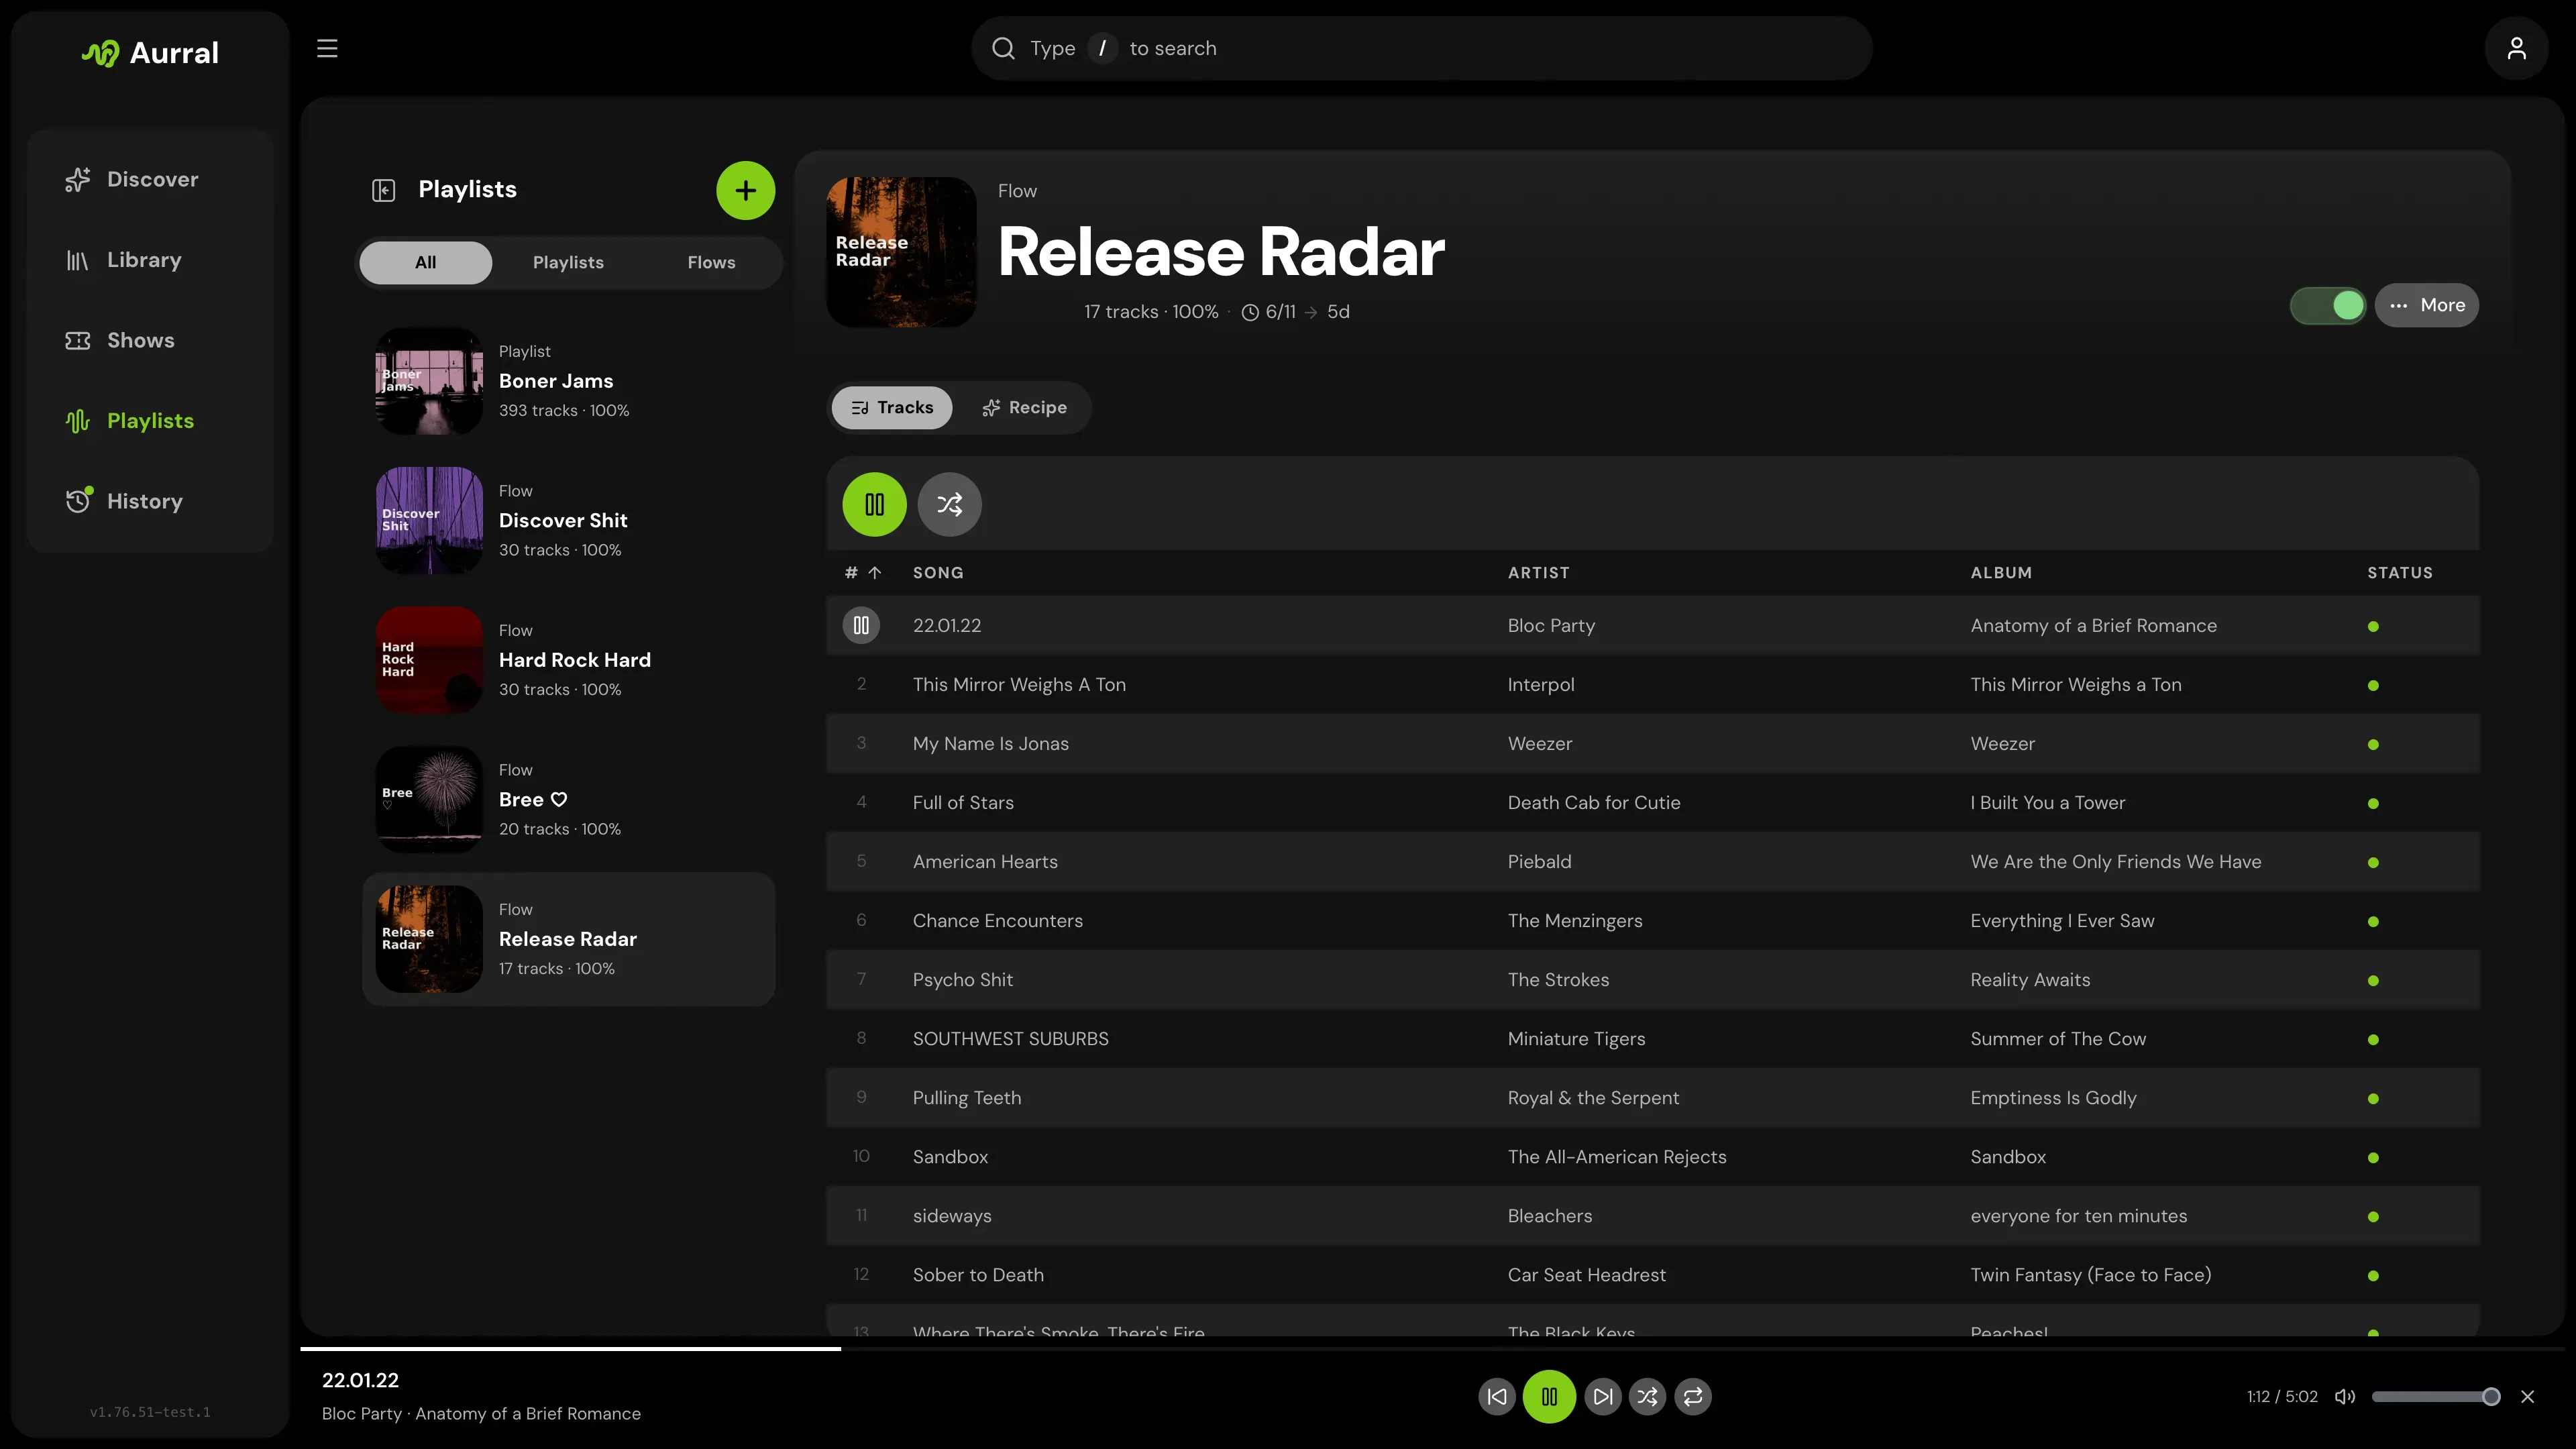
Task: Open the Boner Jams playlist
Action: coord(568,381)
